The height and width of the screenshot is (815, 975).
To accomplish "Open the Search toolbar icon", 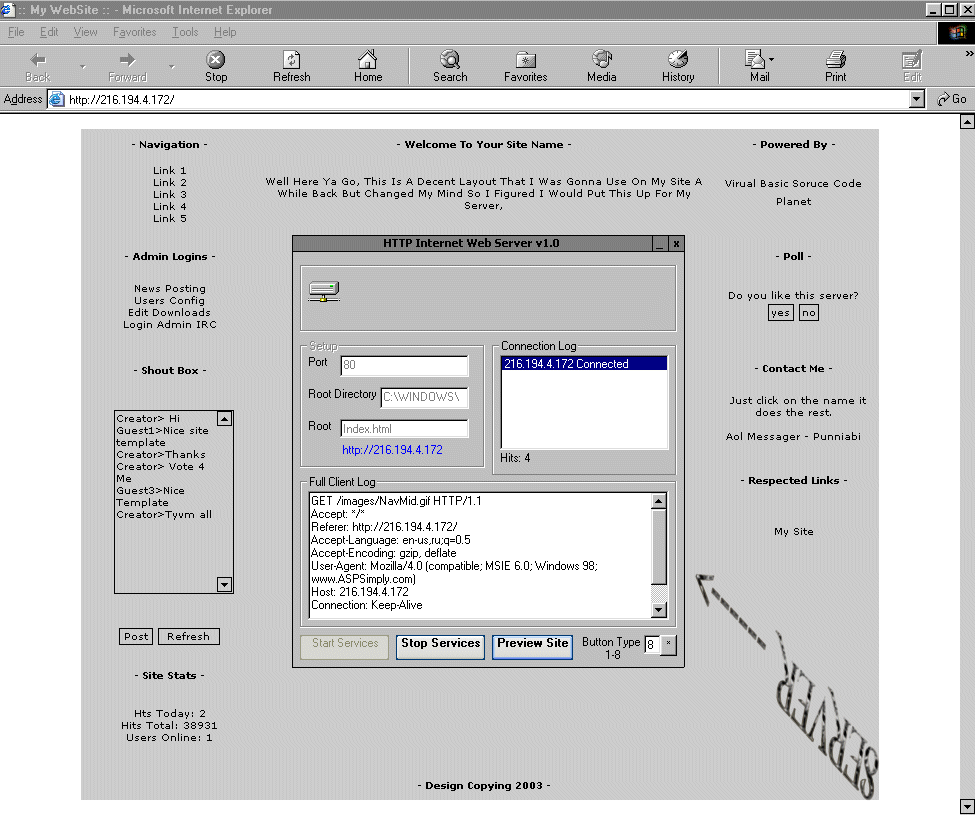I will point(450,60).
